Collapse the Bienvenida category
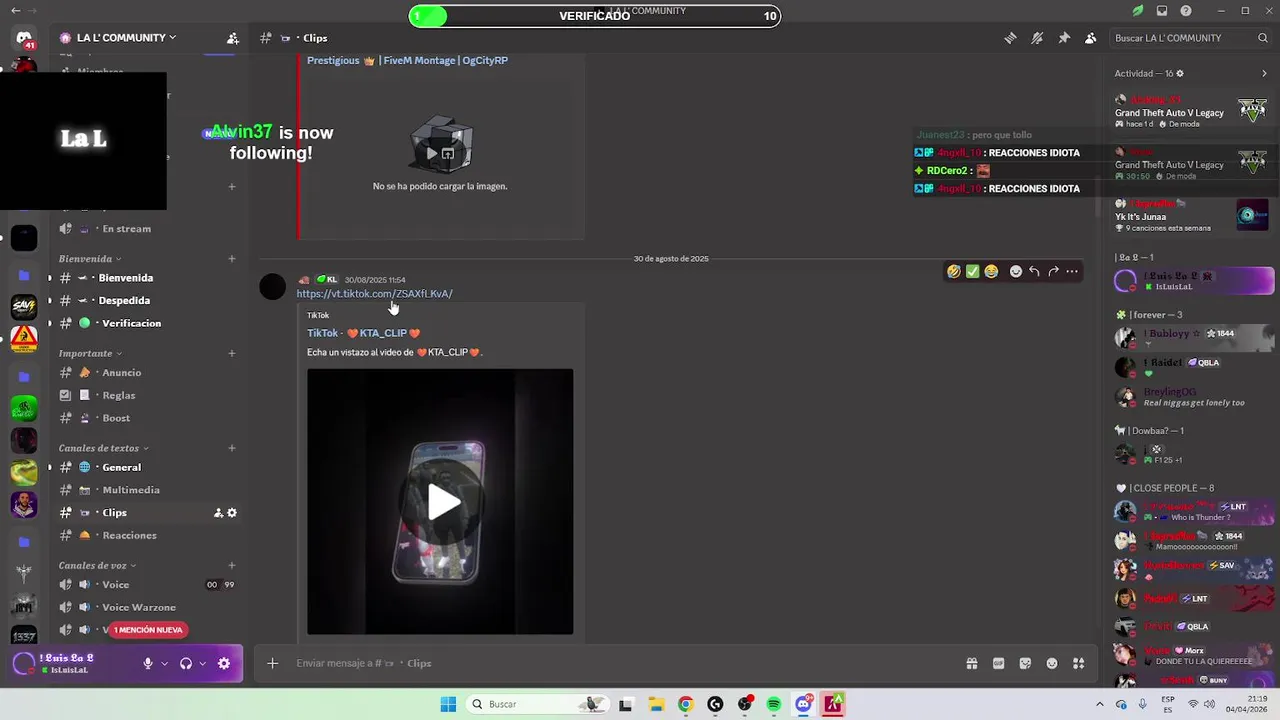Screen dimensions: 1280x720 point(90,259)
